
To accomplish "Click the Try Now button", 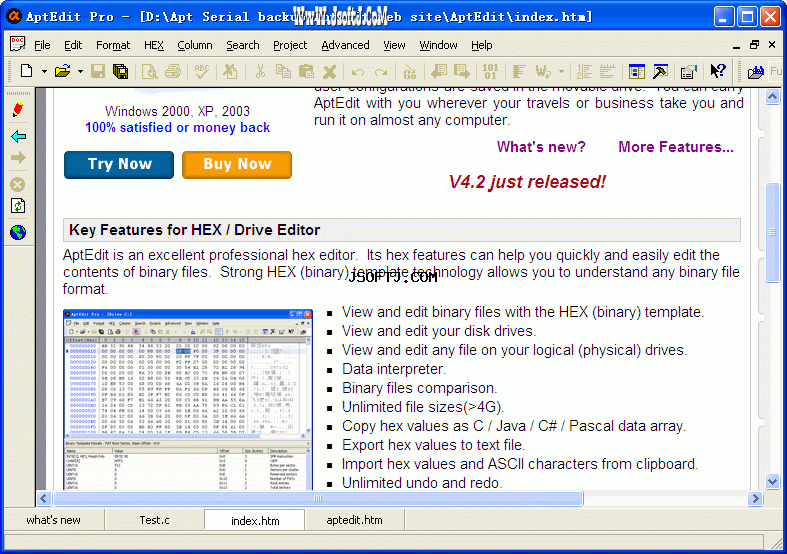I will coord(119,165).
